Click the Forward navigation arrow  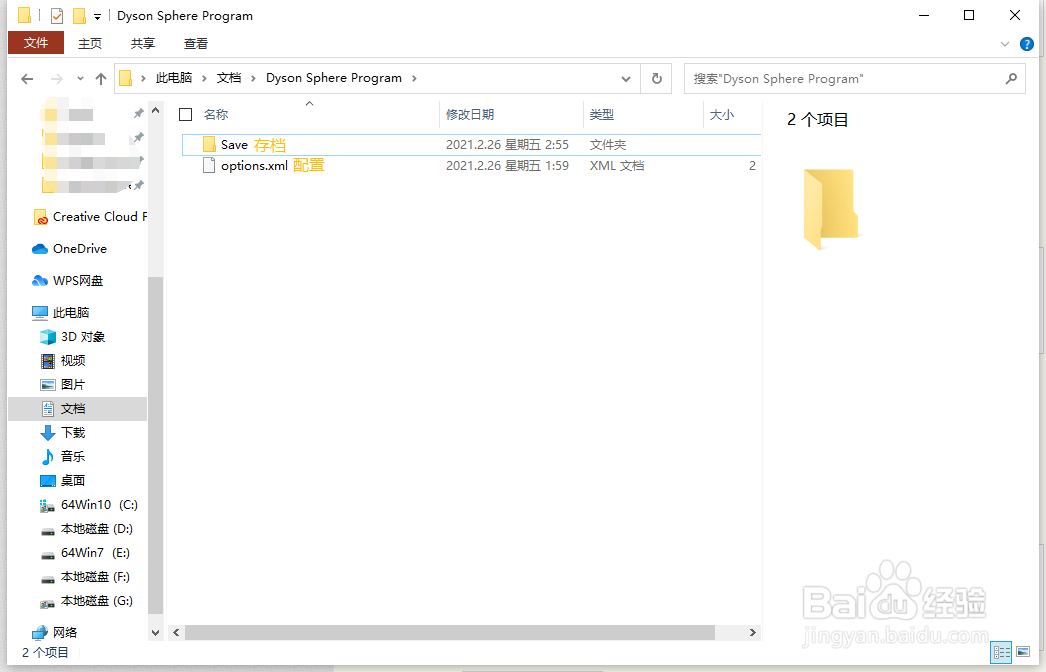(x=57, y=79)
